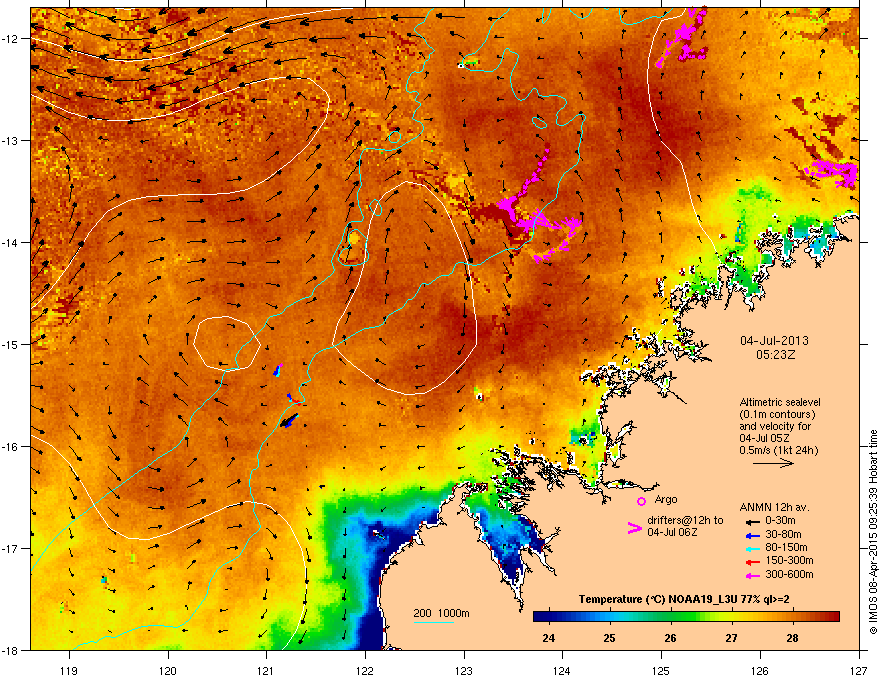Click the 'drifters@12h to' legend text

coord(685,520)
